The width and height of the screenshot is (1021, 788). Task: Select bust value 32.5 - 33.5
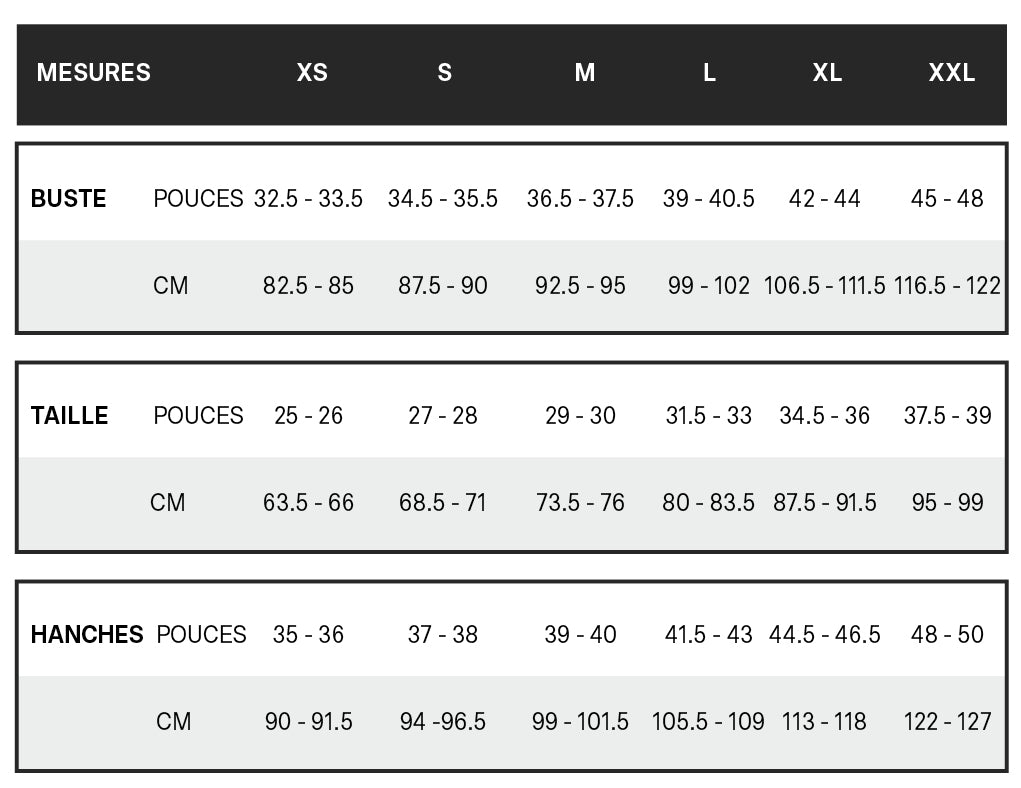pos(308,199)
